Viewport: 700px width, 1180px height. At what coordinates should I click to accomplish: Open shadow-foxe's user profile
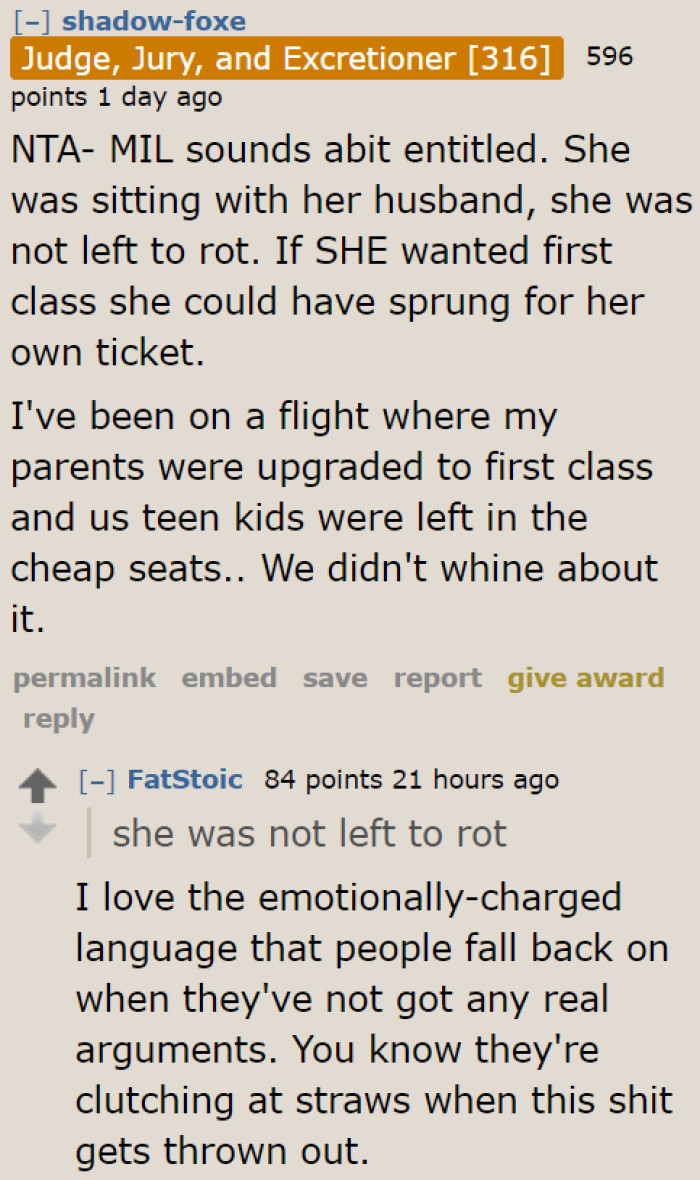(154, 19)
